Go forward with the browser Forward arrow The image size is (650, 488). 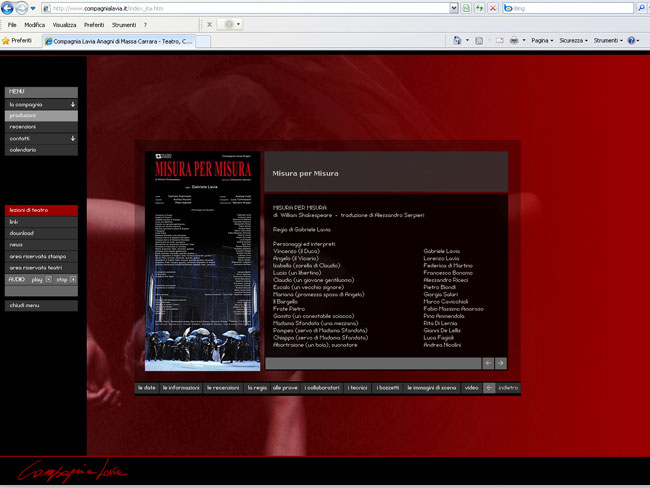tap(22, 8)
